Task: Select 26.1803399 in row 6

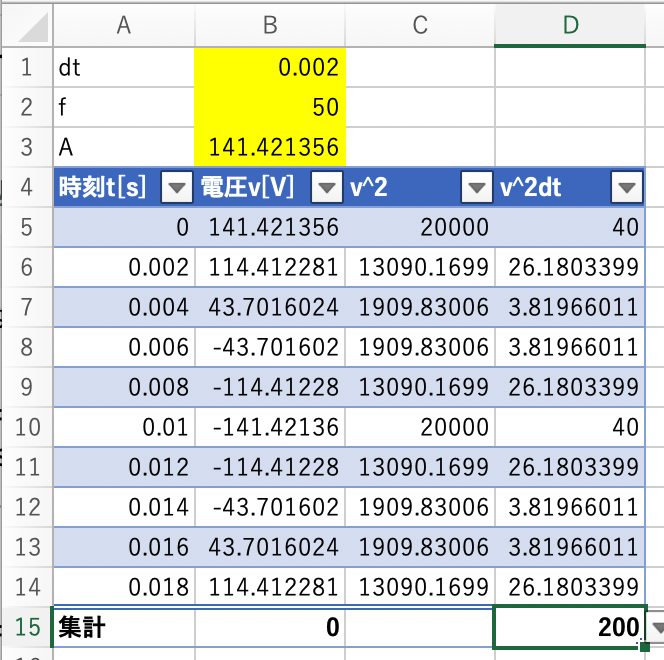Action: coord(570,267)
